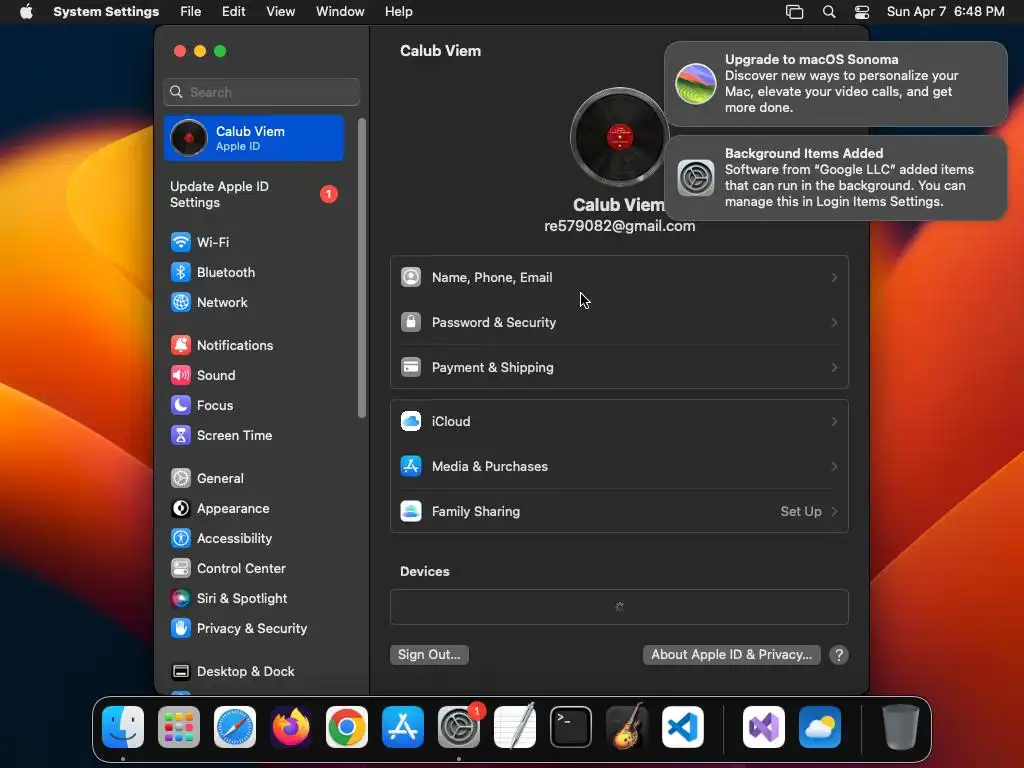Click the date and time clock
1024x768 pixels.
point(945,12)
